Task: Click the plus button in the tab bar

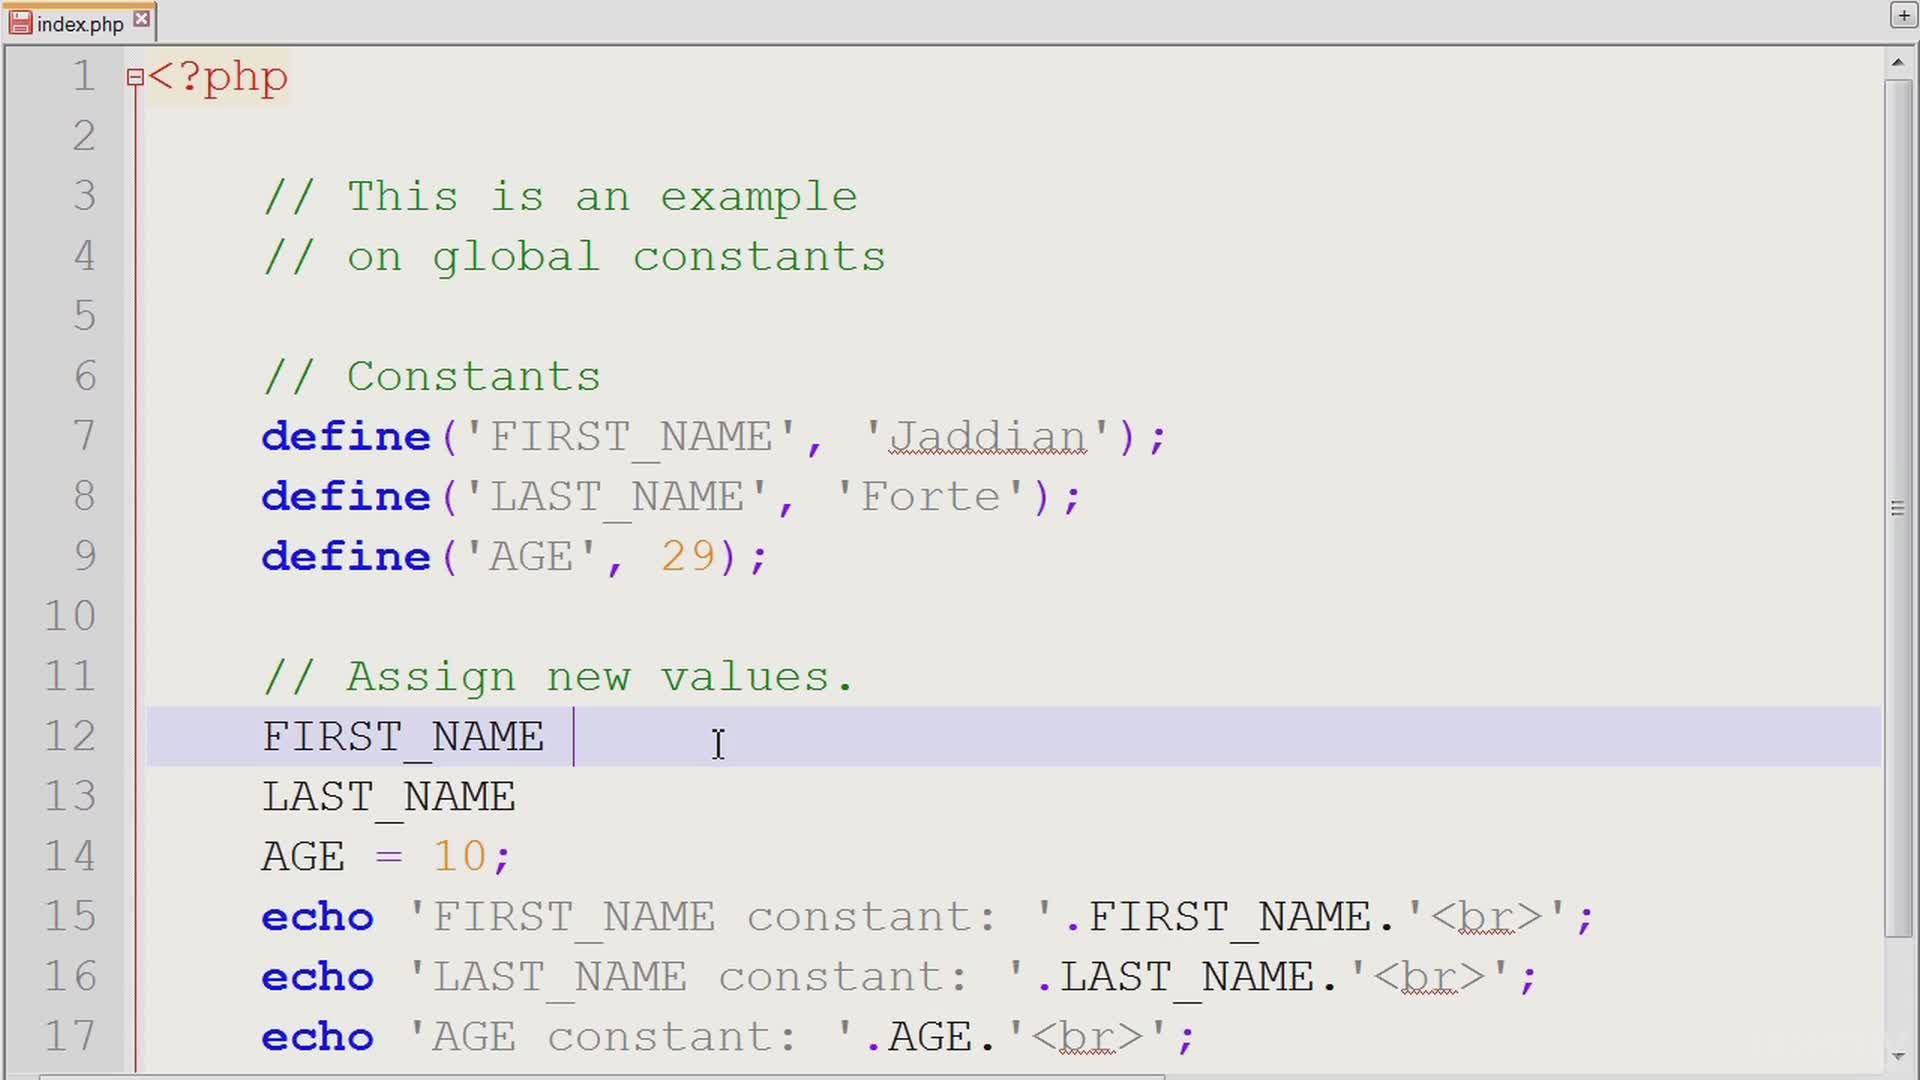Action: 1902,16
